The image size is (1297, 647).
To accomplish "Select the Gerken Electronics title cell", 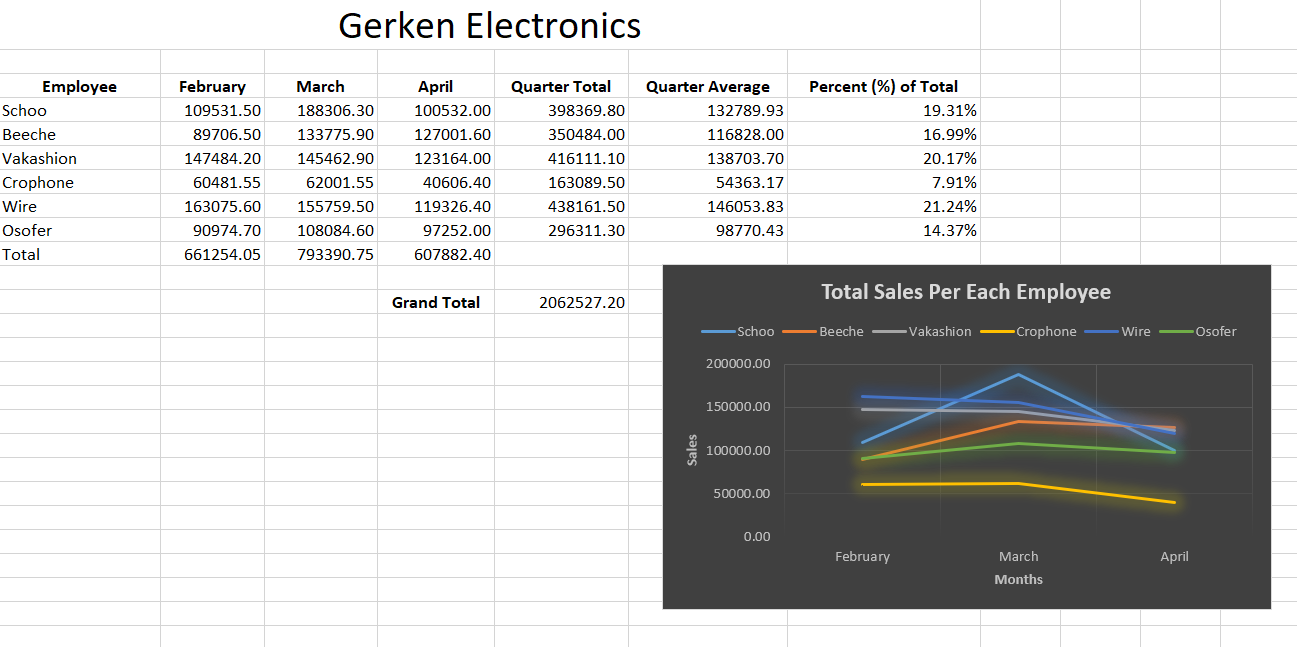I will pos(489,25).
